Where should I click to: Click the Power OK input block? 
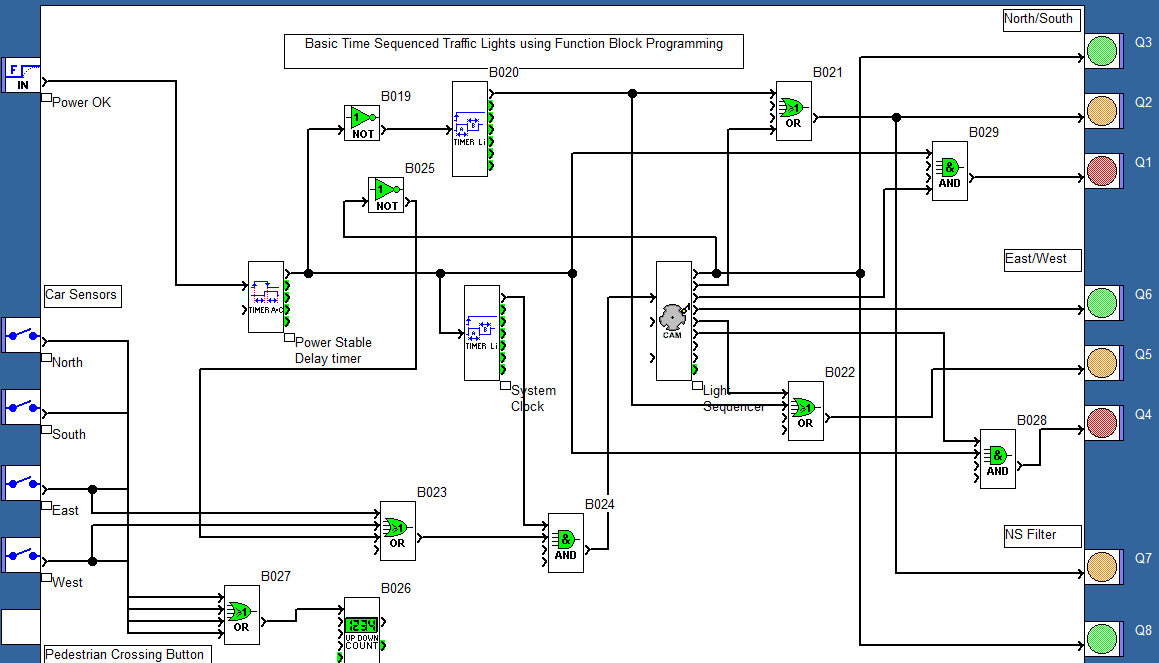(20, 75)
